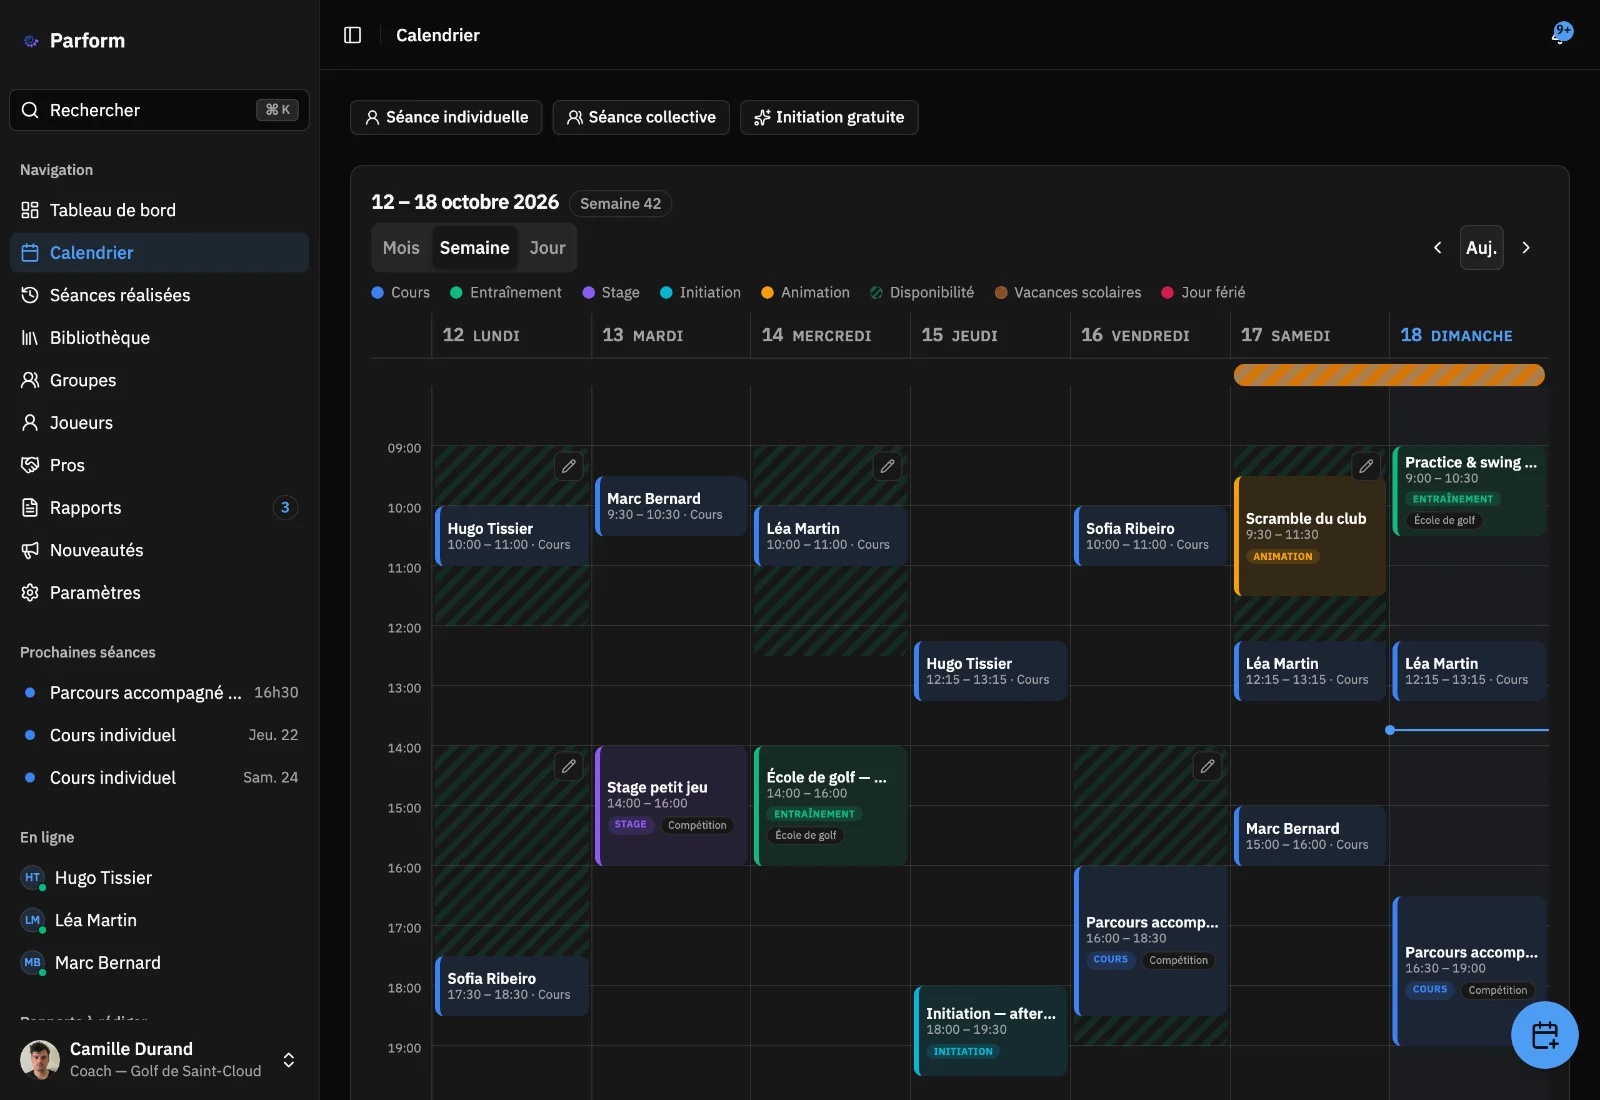Go to next week arrow

pos(1526,247)
